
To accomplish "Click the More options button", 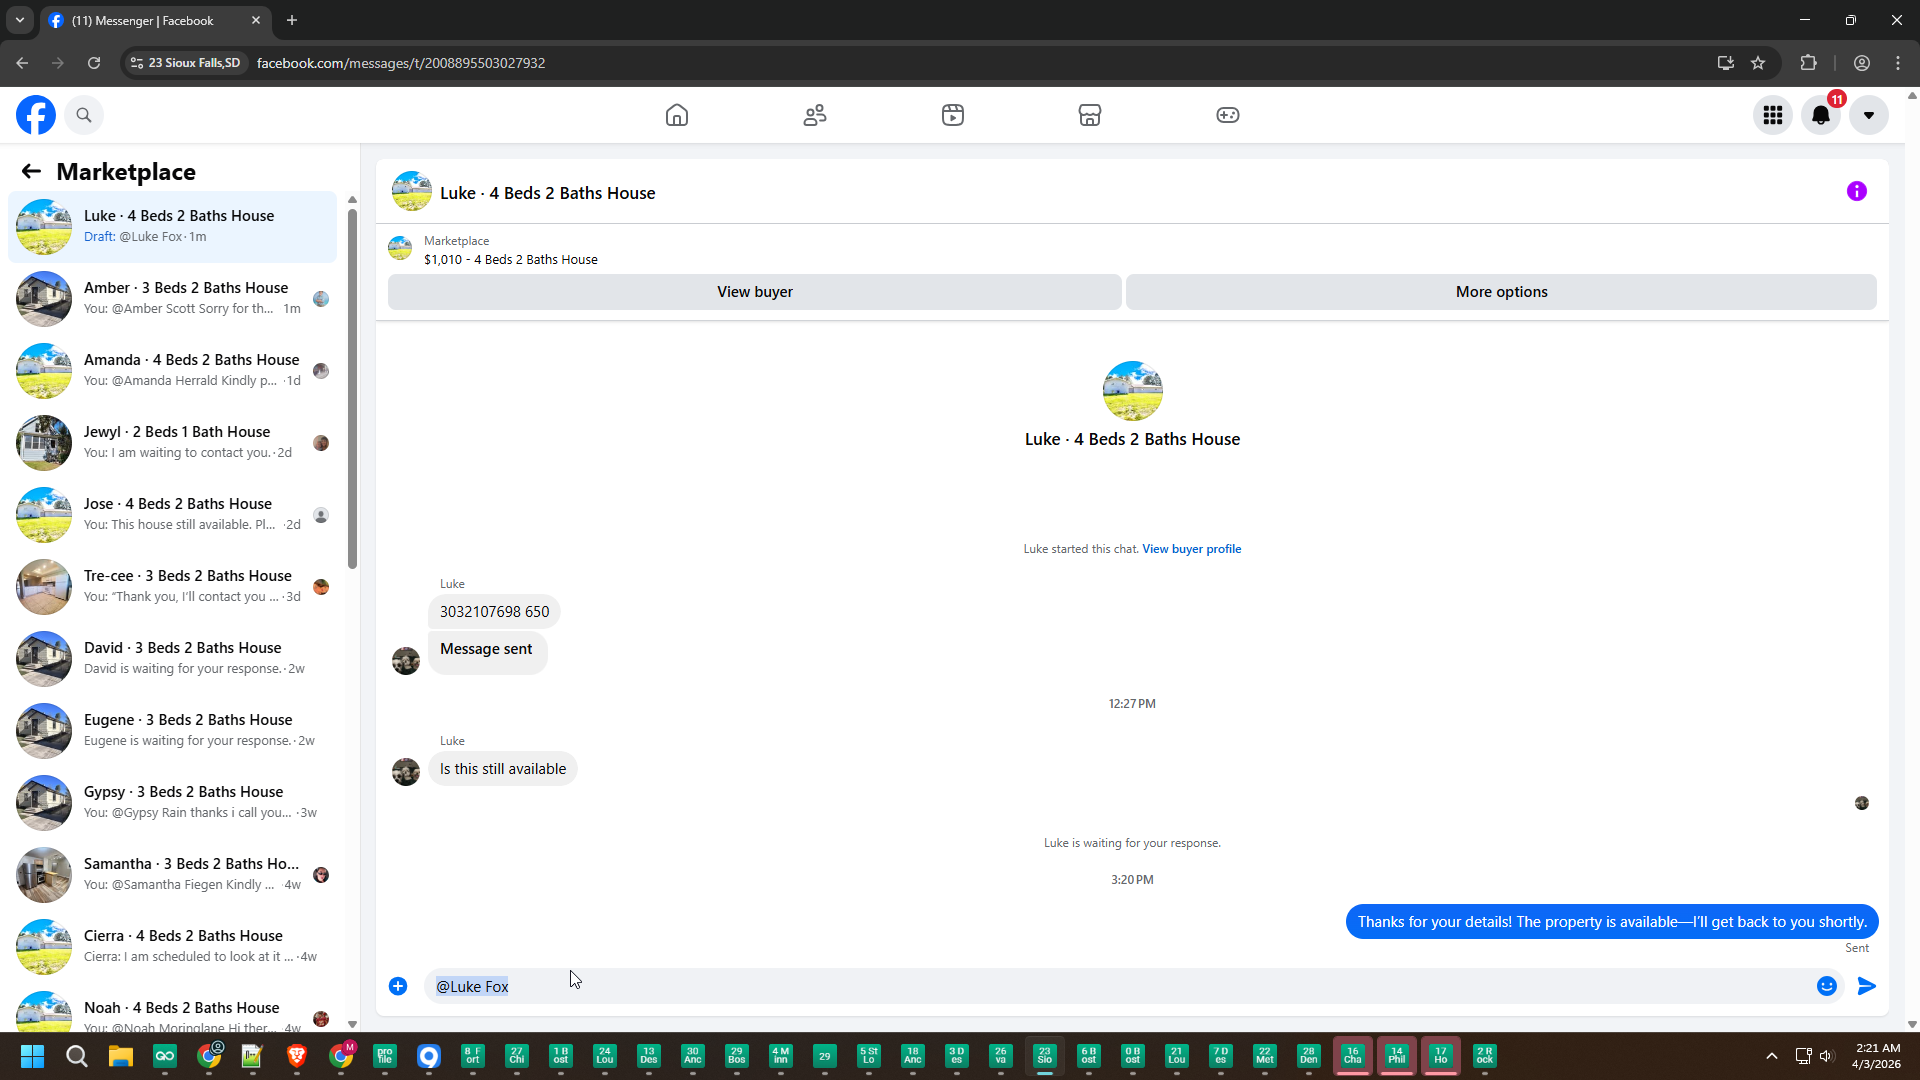I will 1501,292.
